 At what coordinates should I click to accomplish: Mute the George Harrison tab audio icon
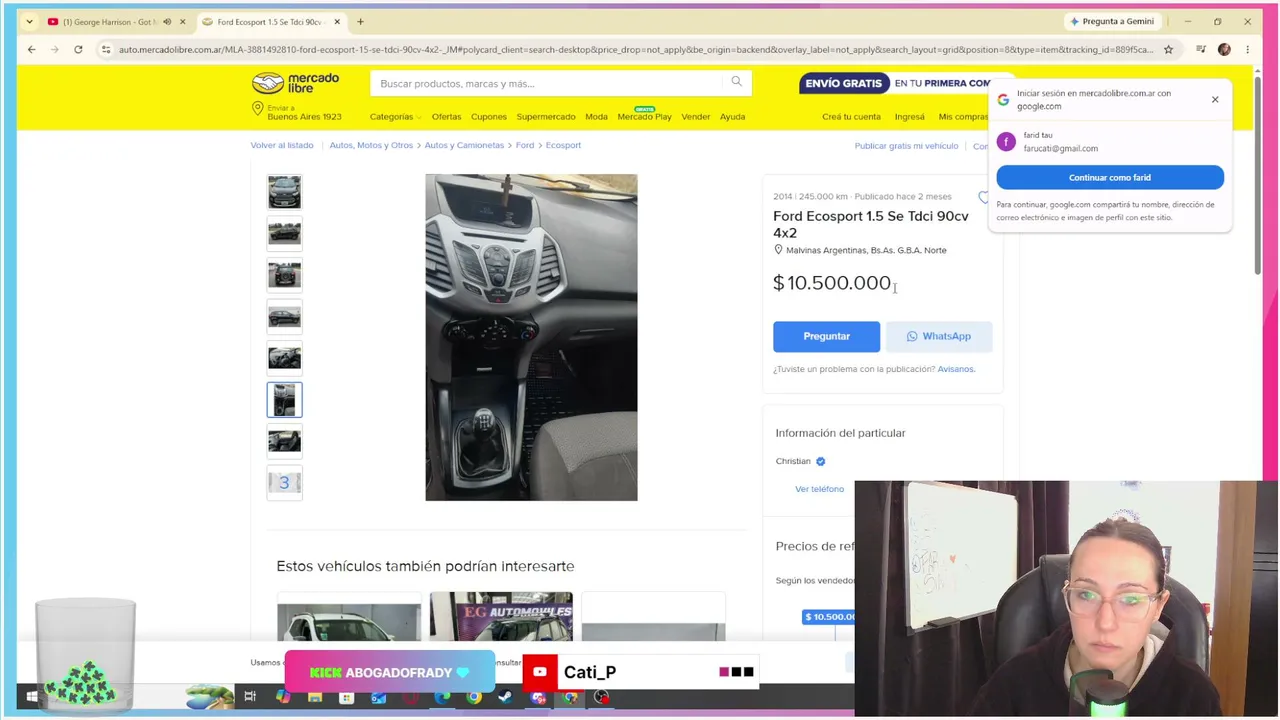point(167,22)
